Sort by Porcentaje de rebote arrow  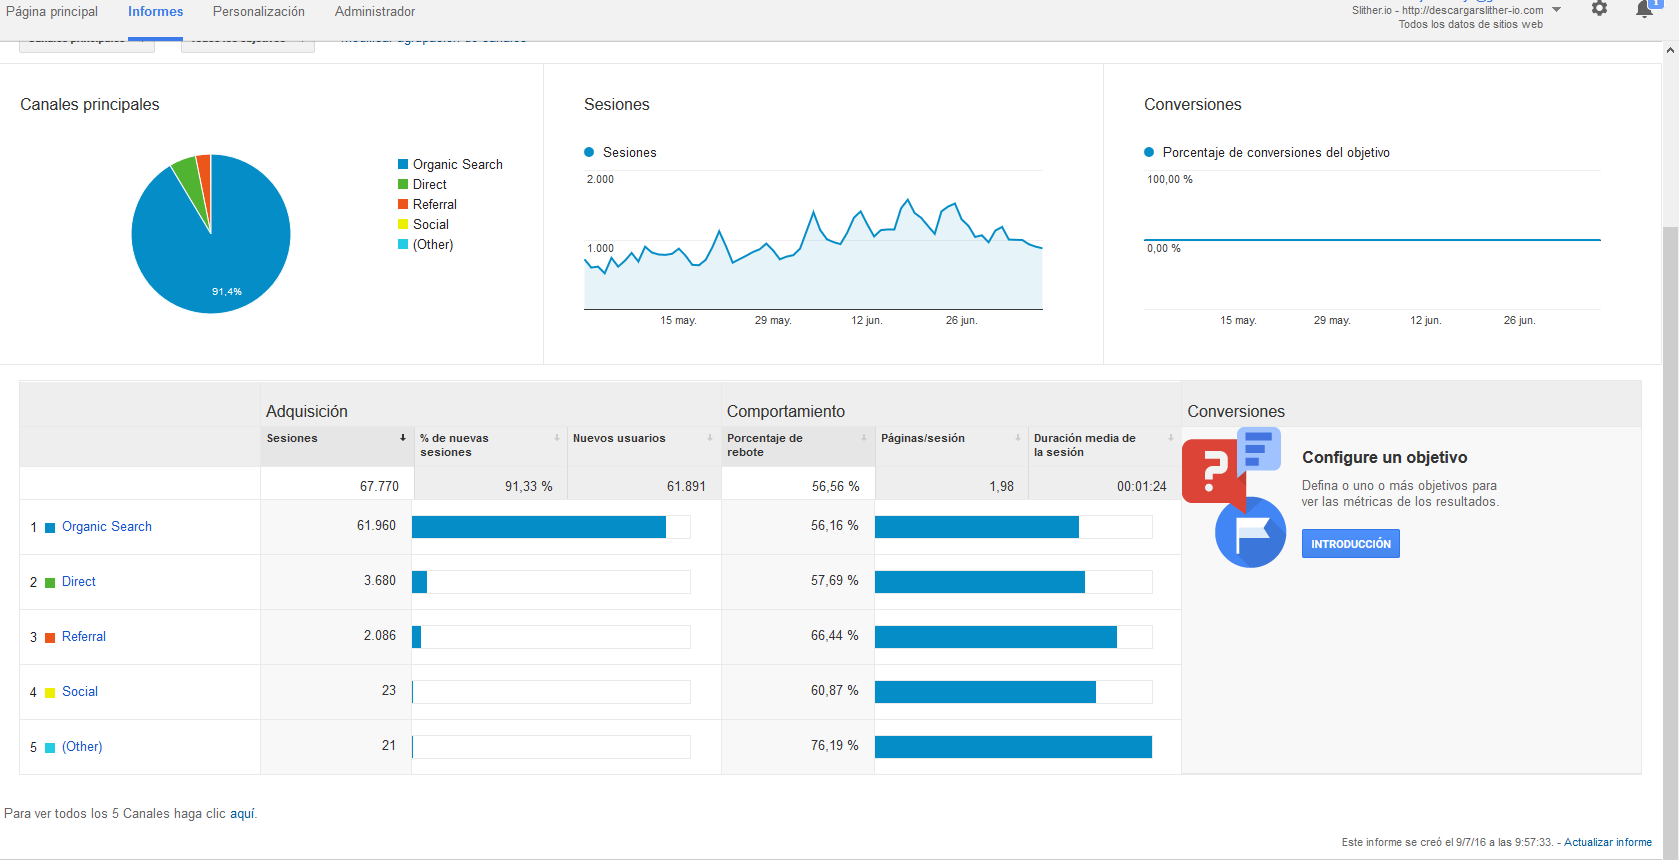[x=864, y=438]
